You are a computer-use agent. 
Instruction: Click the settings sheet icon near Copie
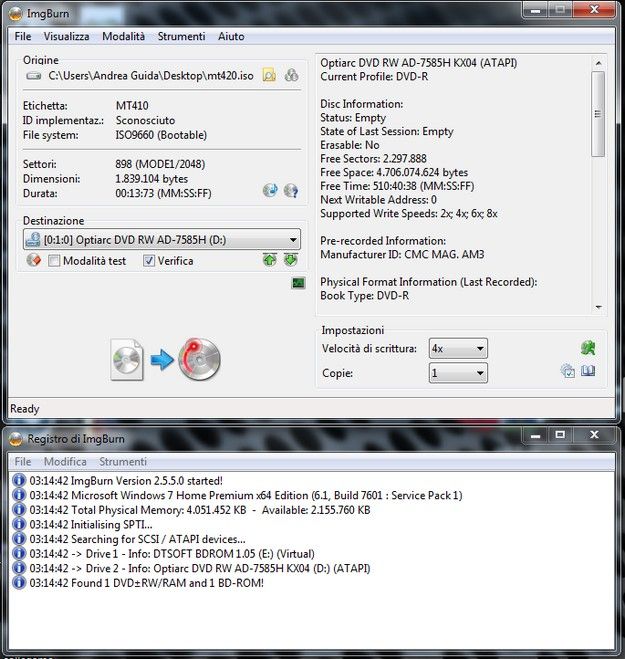pyautogui.click(x=567, y=371)
